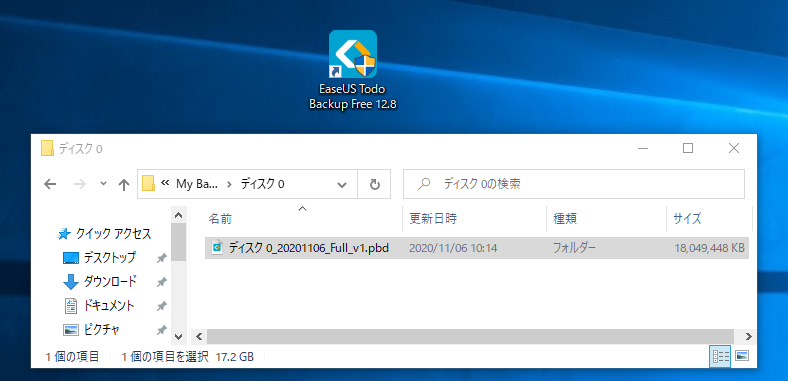Screen dimensions: 788x381
Task: Click the pin icon next to デスクトップ
Action: point(161,258)
